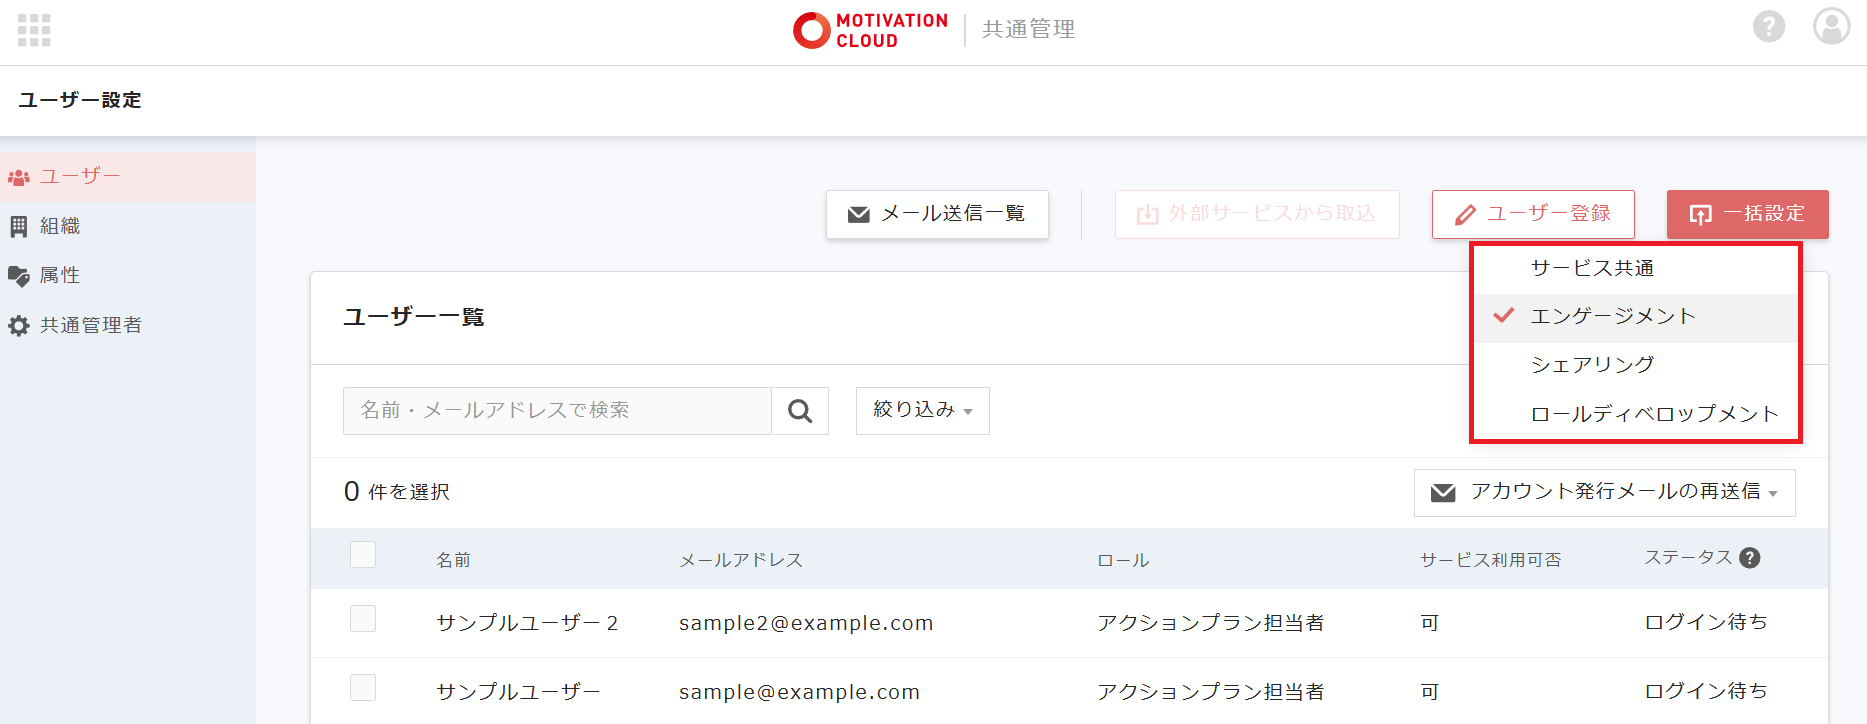Check the box for sample@example.com row
Screen dimensions: 1867x724
click(x=363, y=687)
